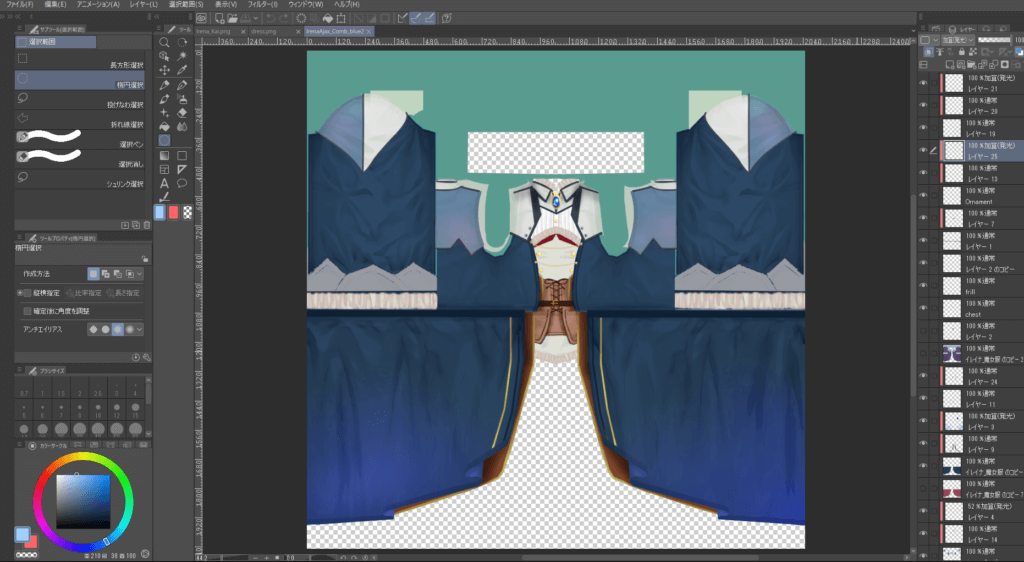This screenshot has width=1024, height=562.
Task: Select the transparent color swatch
Action: (187, 212)
